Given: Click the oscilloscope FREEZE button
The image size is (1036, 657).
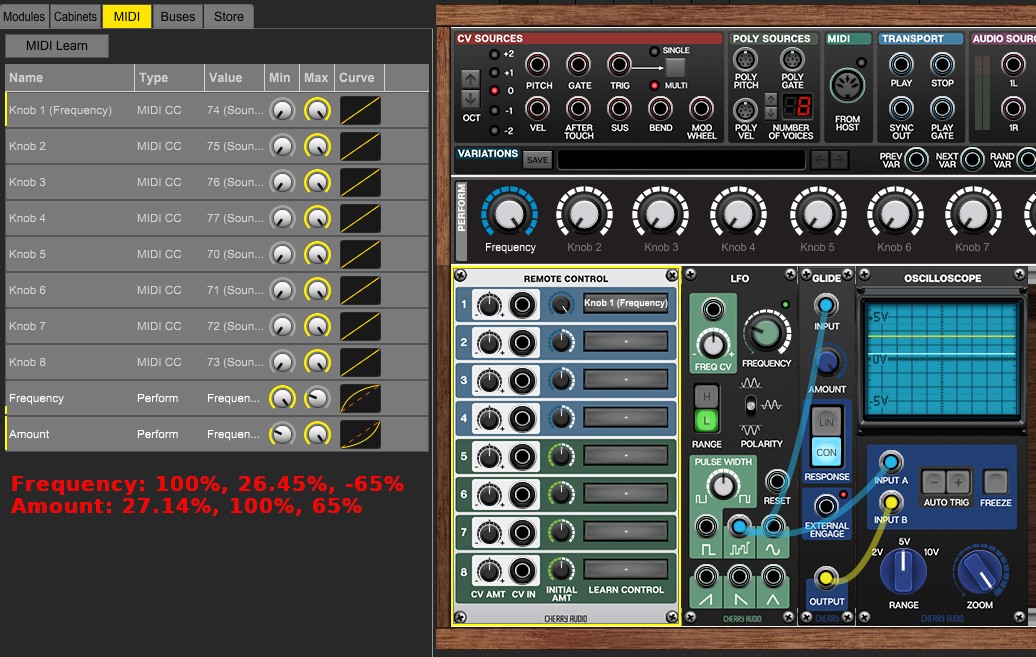Looking at the screenshot, I should [x=995, y=483].
